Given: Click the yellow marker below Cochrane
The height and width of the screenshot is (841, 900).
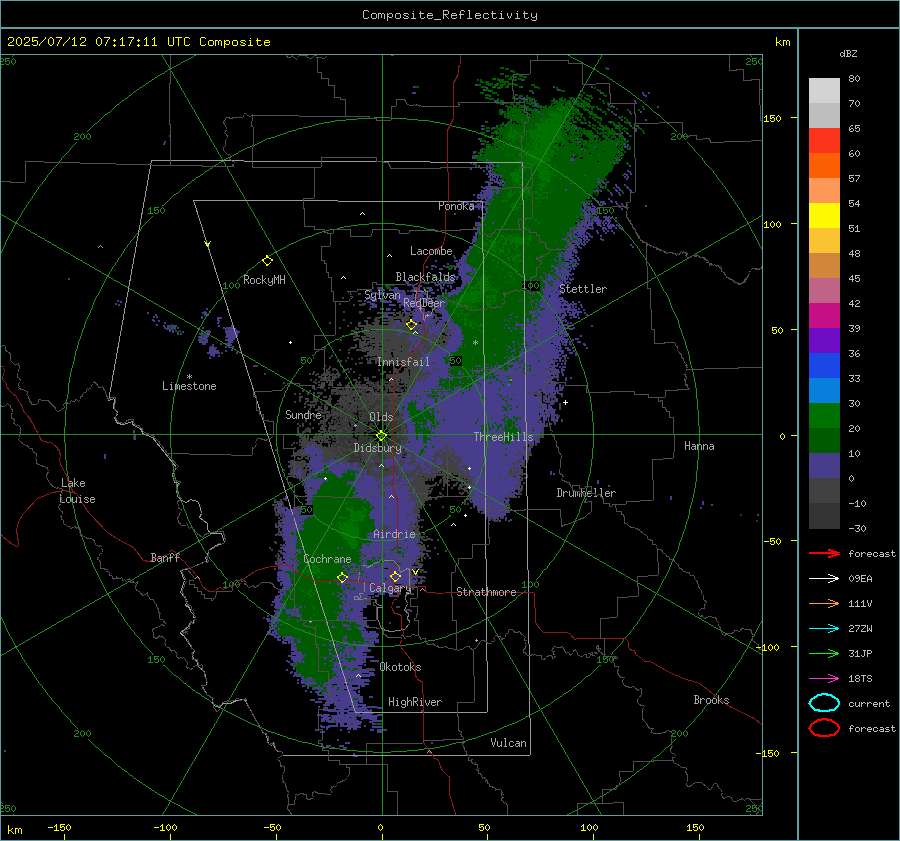Looking at the screenshot, I should click(342, 578).
